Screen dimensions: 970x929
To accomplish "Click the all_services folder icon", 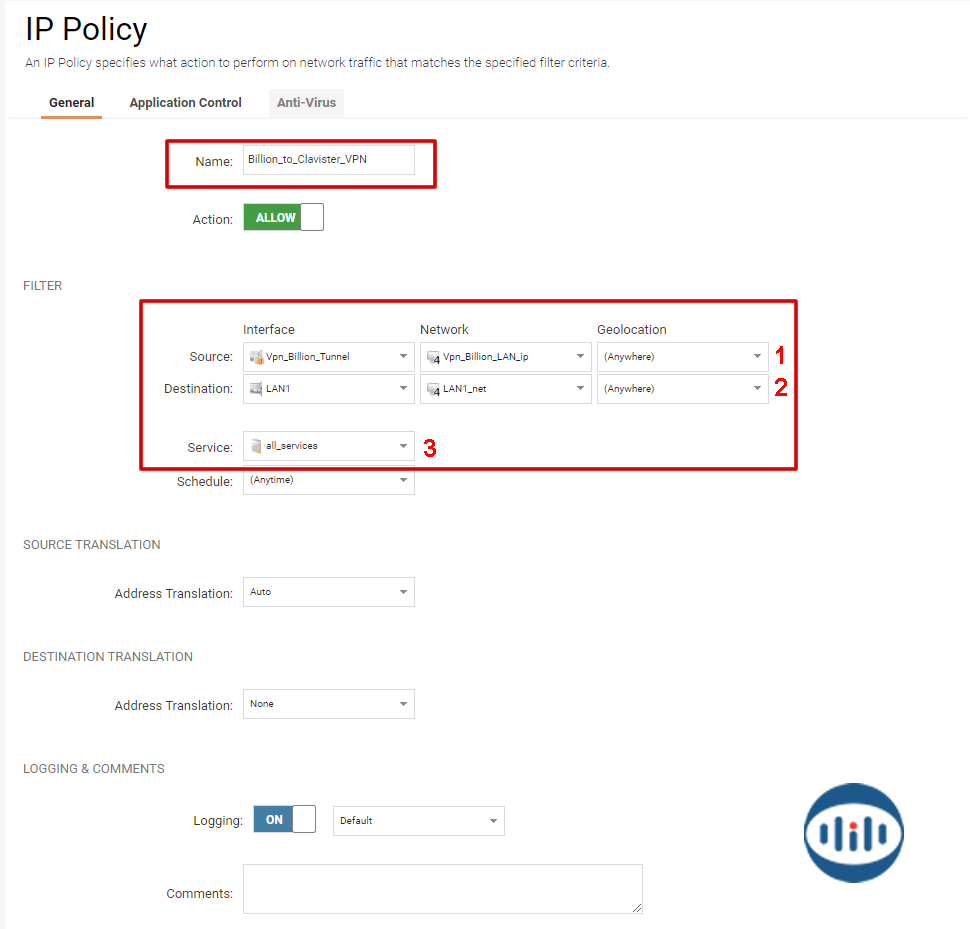I will pyautogui.click(x=256, y=446).
